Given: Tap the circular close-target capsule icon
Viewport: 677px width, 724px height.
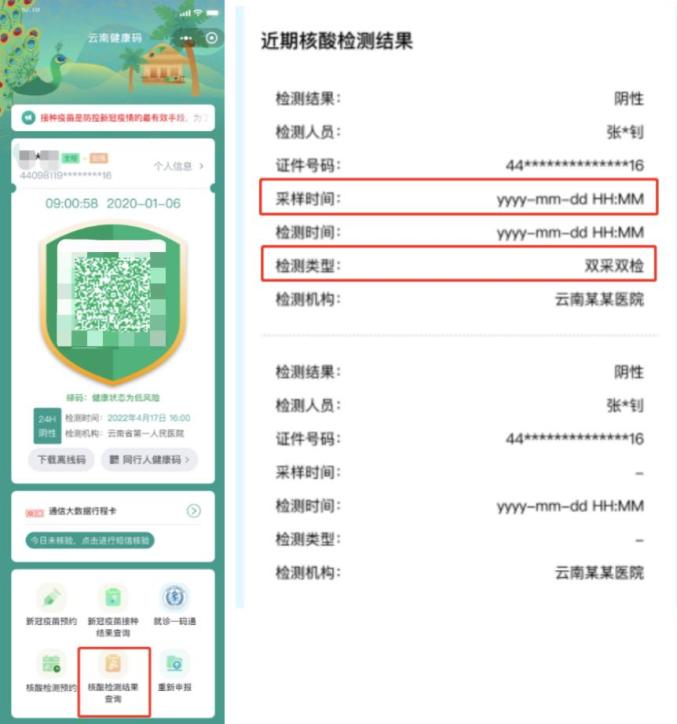Looking at the screenshot, I should coord(212,38).
